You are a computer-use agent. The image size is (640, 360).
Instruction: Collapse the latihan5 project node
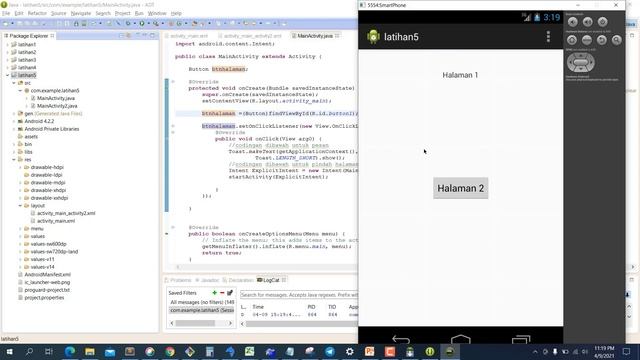point(7,75)
